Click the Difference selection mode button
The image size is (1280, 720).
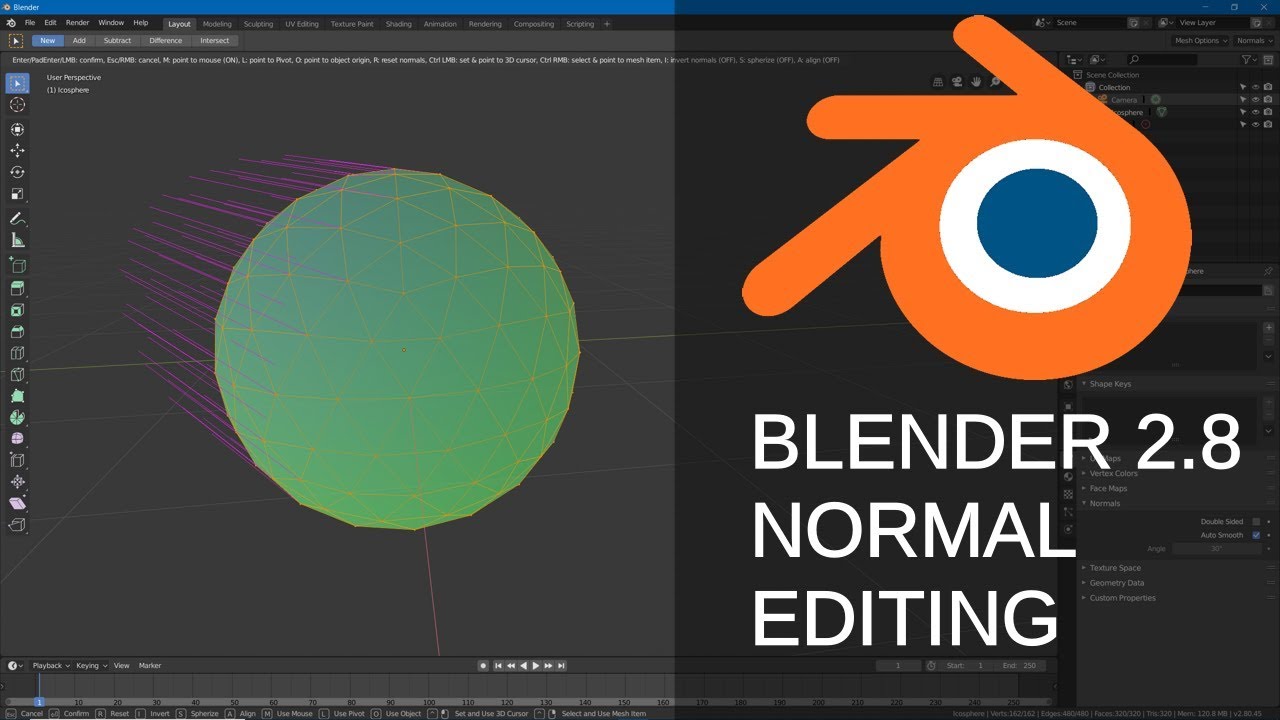pos(165,41)
